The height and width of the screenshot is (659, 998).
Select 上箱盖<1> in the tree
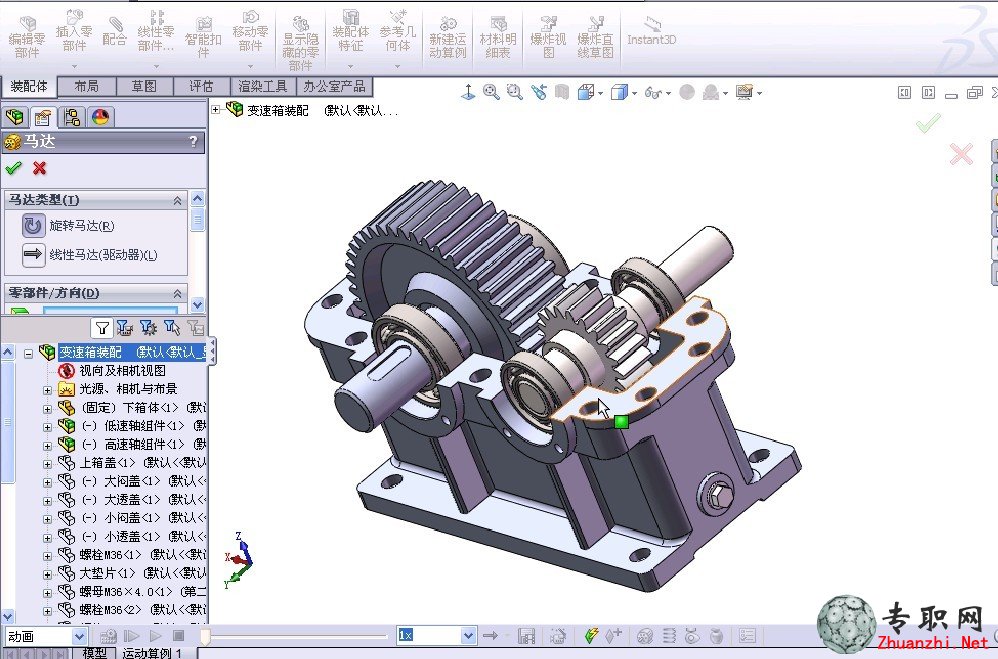point(132,462)
